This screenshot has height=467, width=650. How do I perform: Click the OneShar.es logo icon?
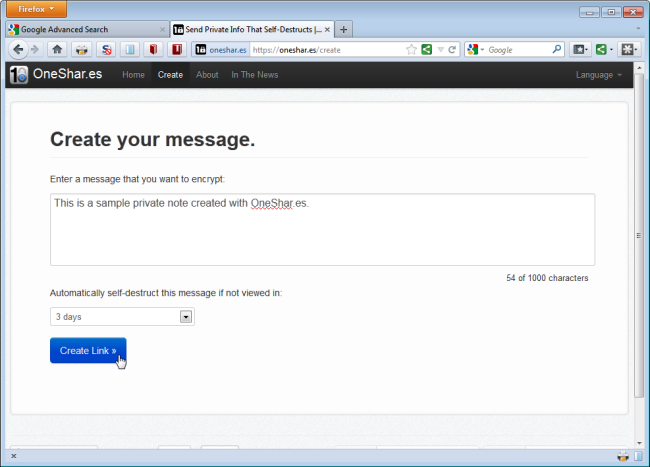pyautogui.click(x=19, y=75)
